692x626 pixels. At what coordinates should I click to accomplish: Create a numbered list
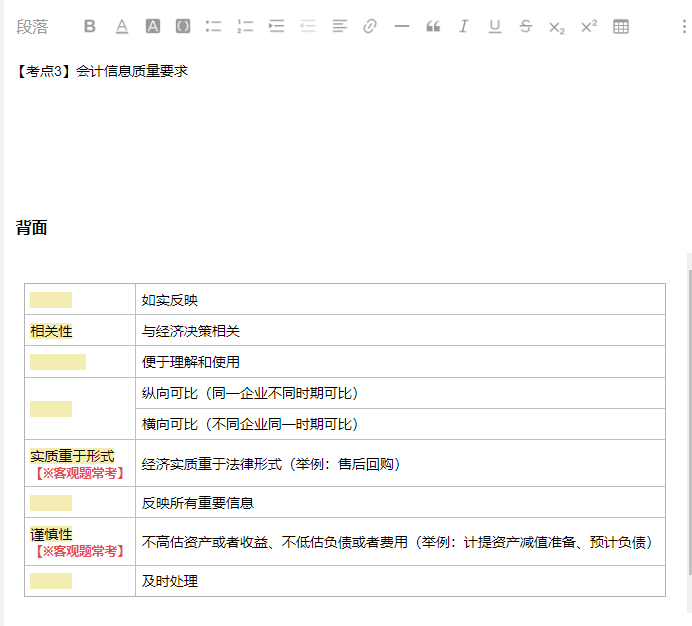coord(245,26)
